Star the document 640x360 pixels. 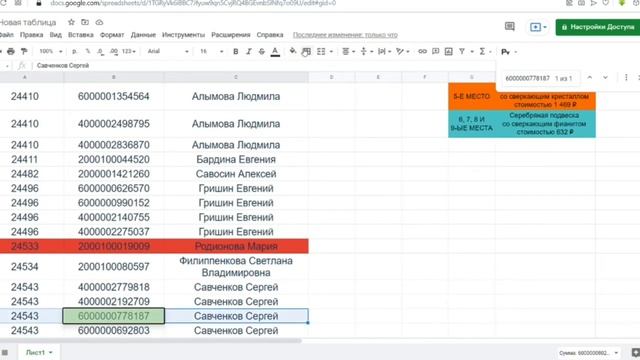71,22
